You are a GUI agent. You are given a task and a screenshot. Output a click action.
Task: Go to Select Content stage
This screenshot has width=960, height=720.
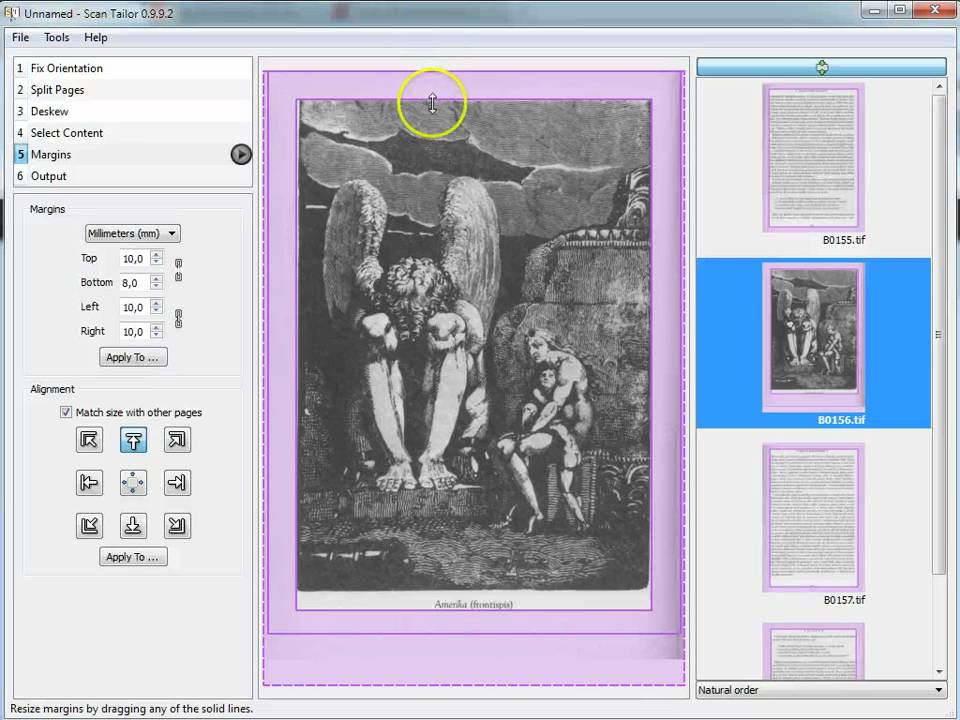click(x=133, y=133)
